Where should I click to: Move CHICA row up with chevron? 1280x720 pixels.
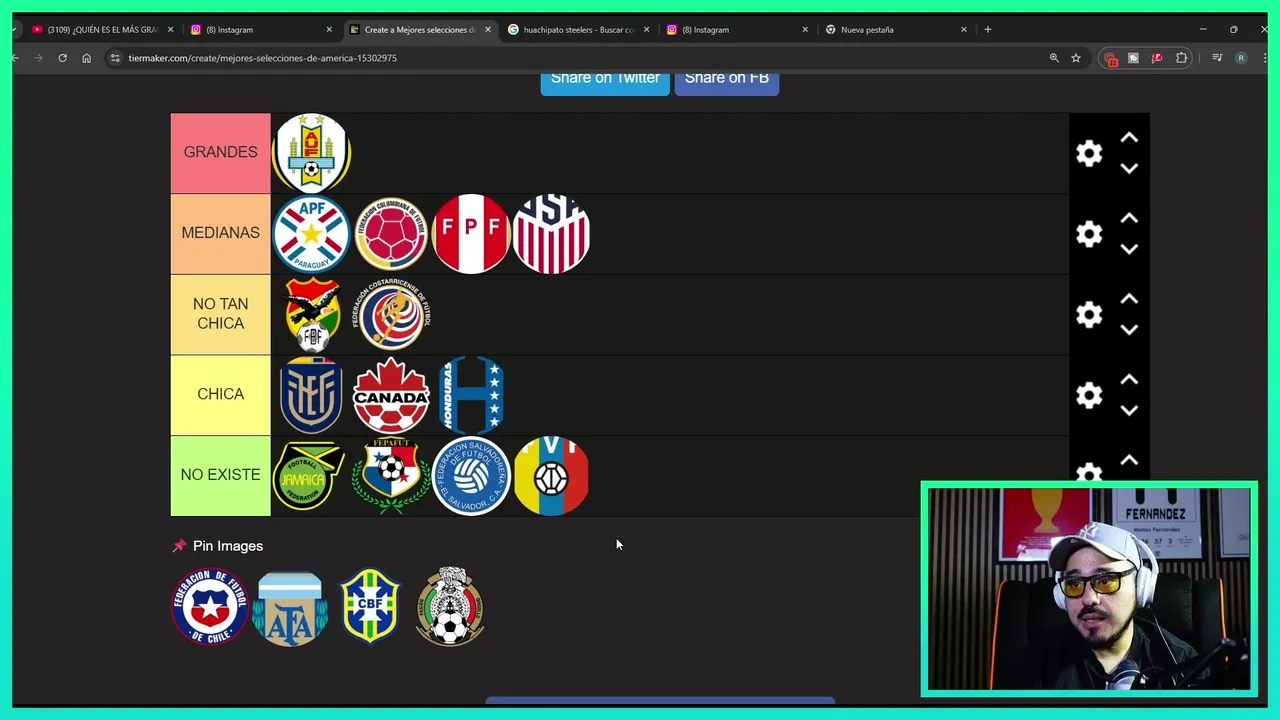pos(1129,380)
